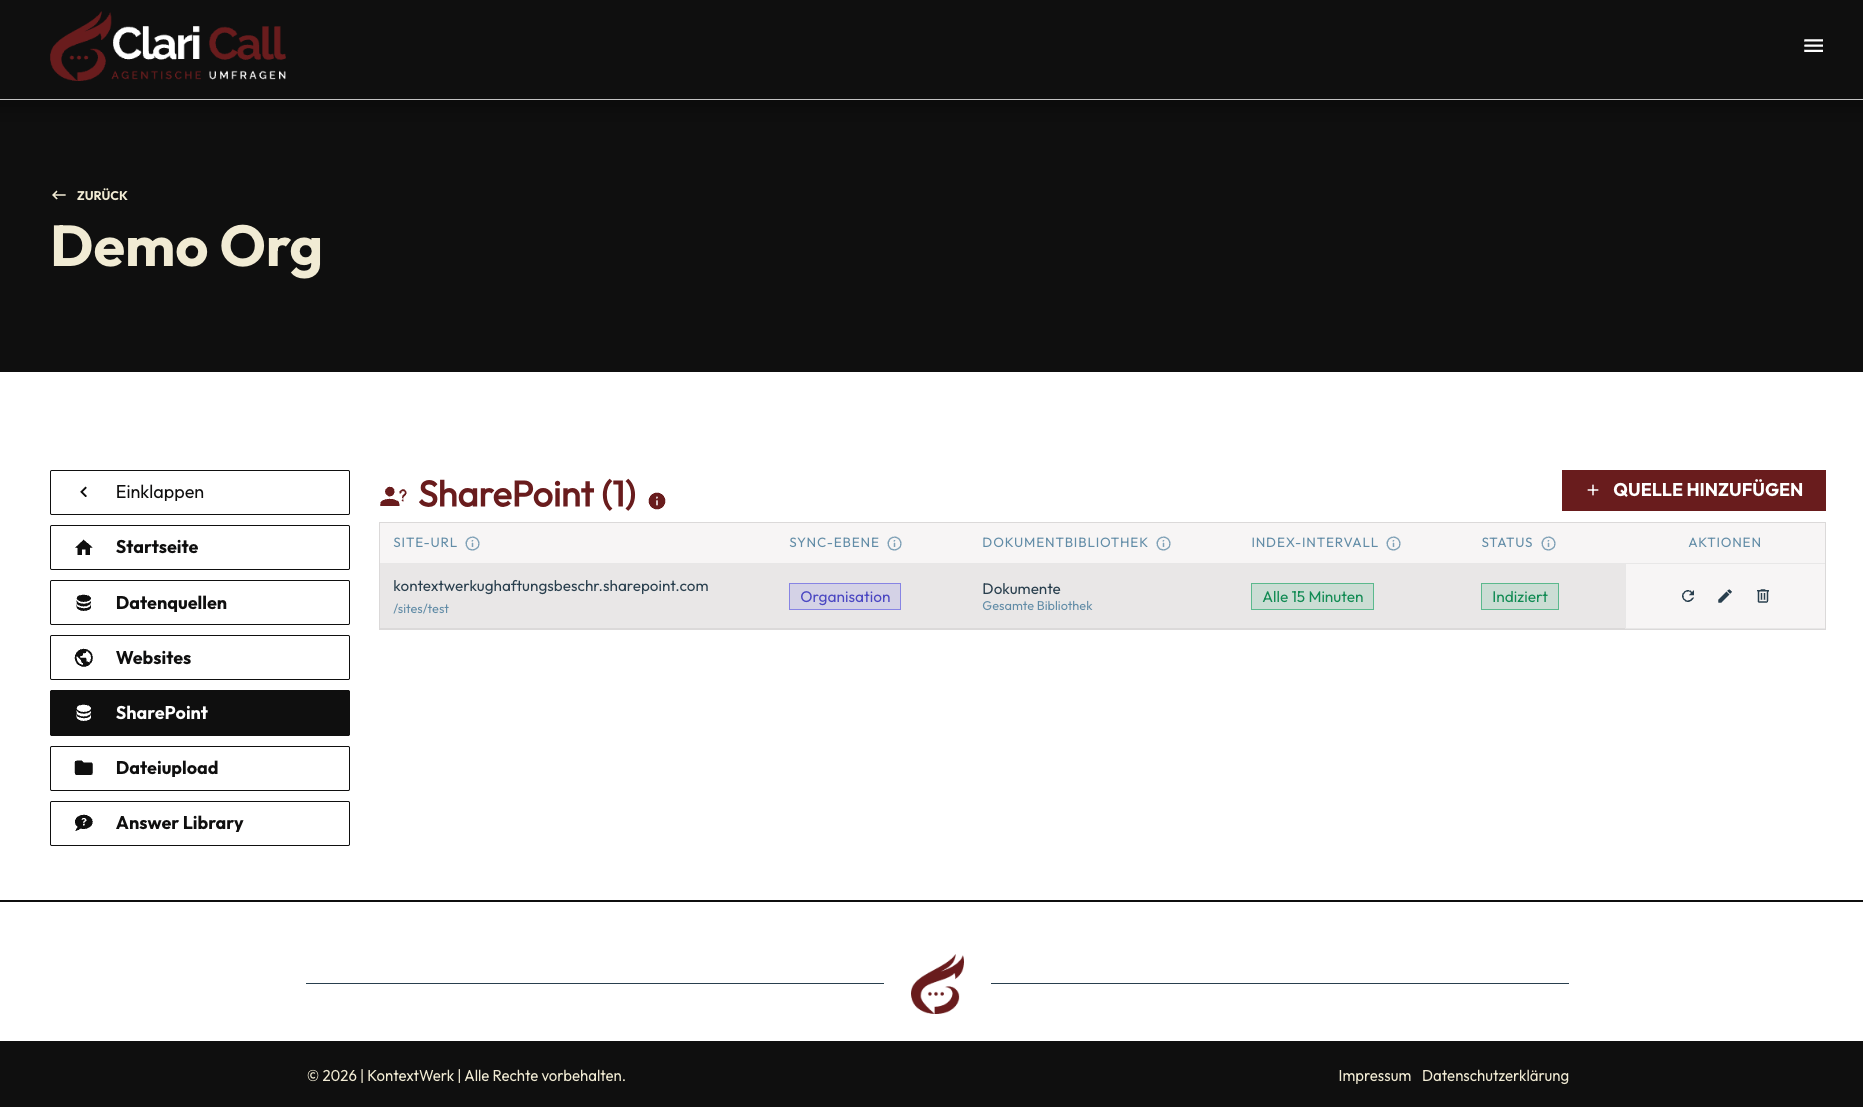Image resolution: width=1863 pixels, height=1107 pixels.
Task: Open the hamburger menu top right
Action: 1813,46
